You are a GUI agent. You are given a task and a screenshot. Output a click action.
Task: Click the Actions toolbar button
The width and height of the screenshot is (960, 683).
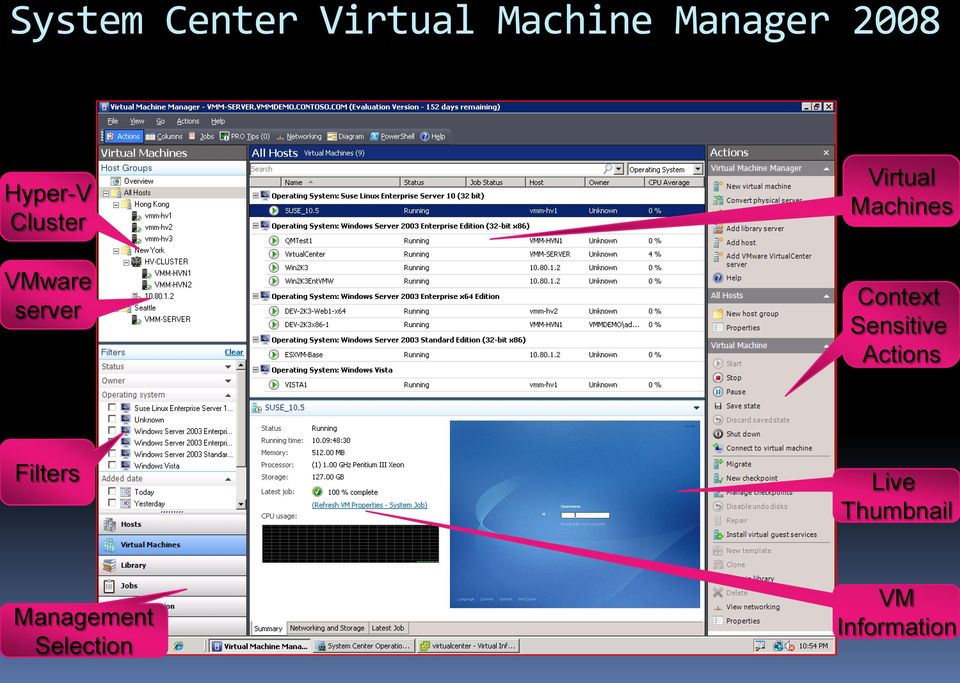click(123, 136)
